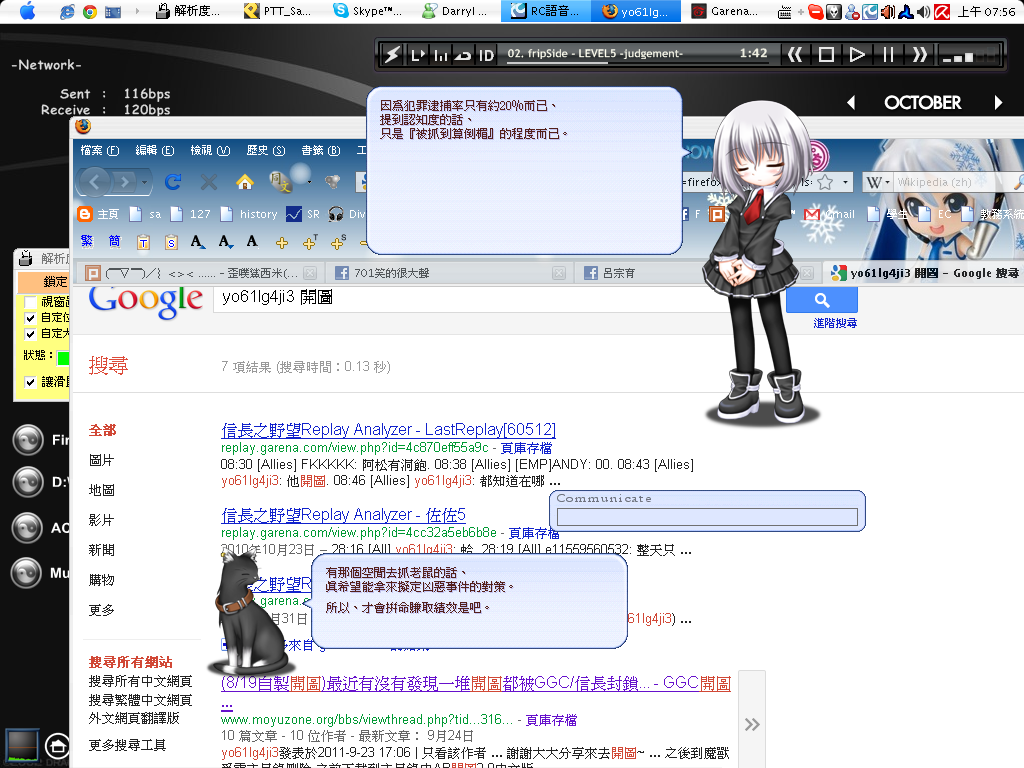Filter results by 新聞 news

click(101, 550)
